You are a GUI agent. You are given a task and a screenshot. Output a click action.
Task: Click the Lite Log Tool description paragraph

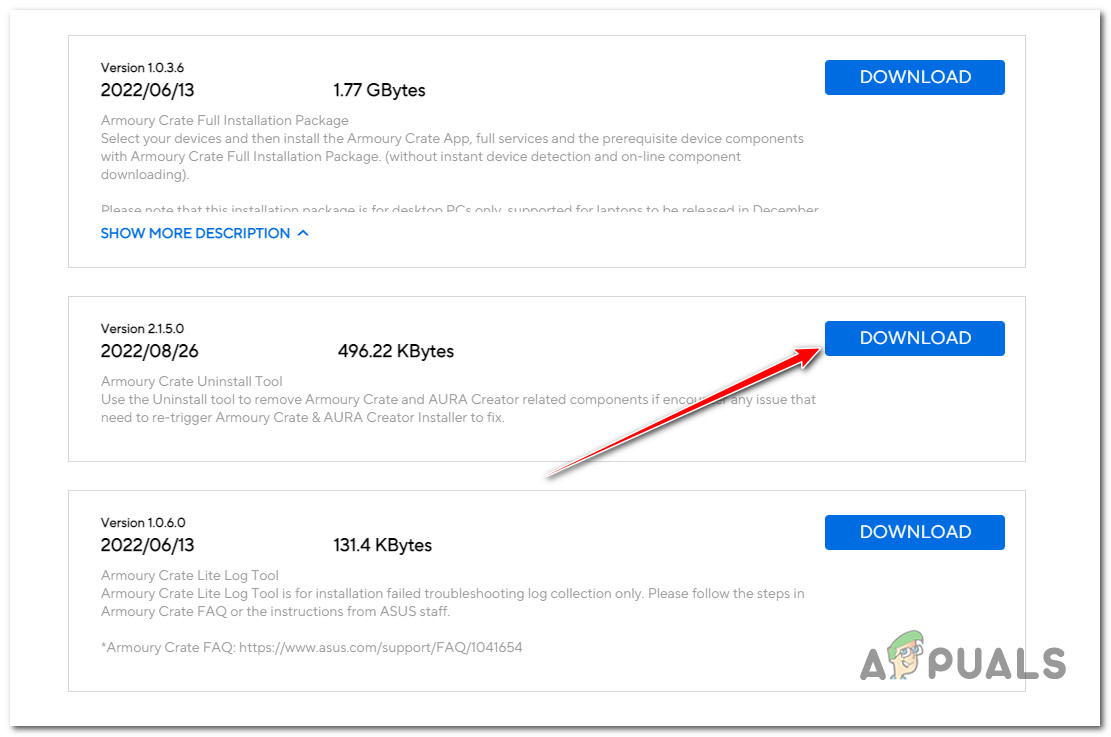[x=452, y=602]
